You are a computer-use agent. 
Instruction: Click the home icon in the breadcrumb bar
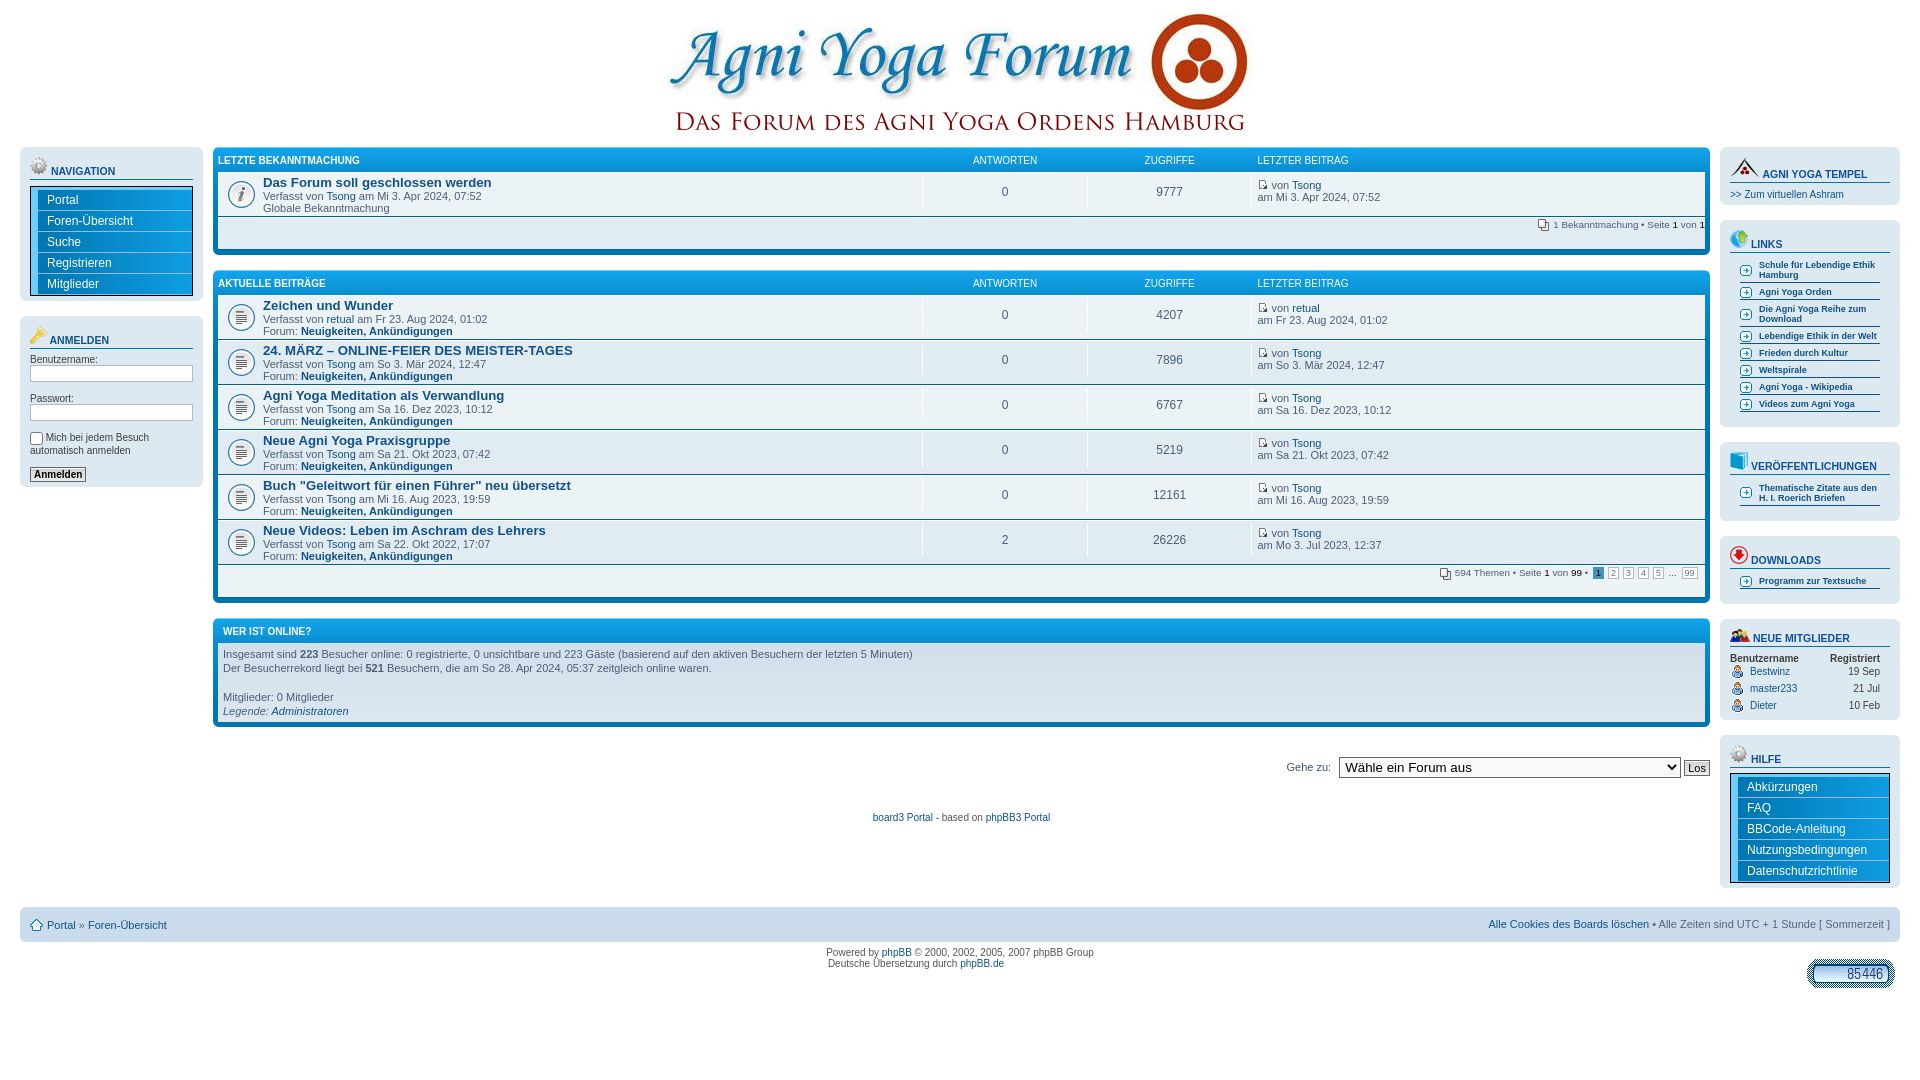(x=36, y=925)
